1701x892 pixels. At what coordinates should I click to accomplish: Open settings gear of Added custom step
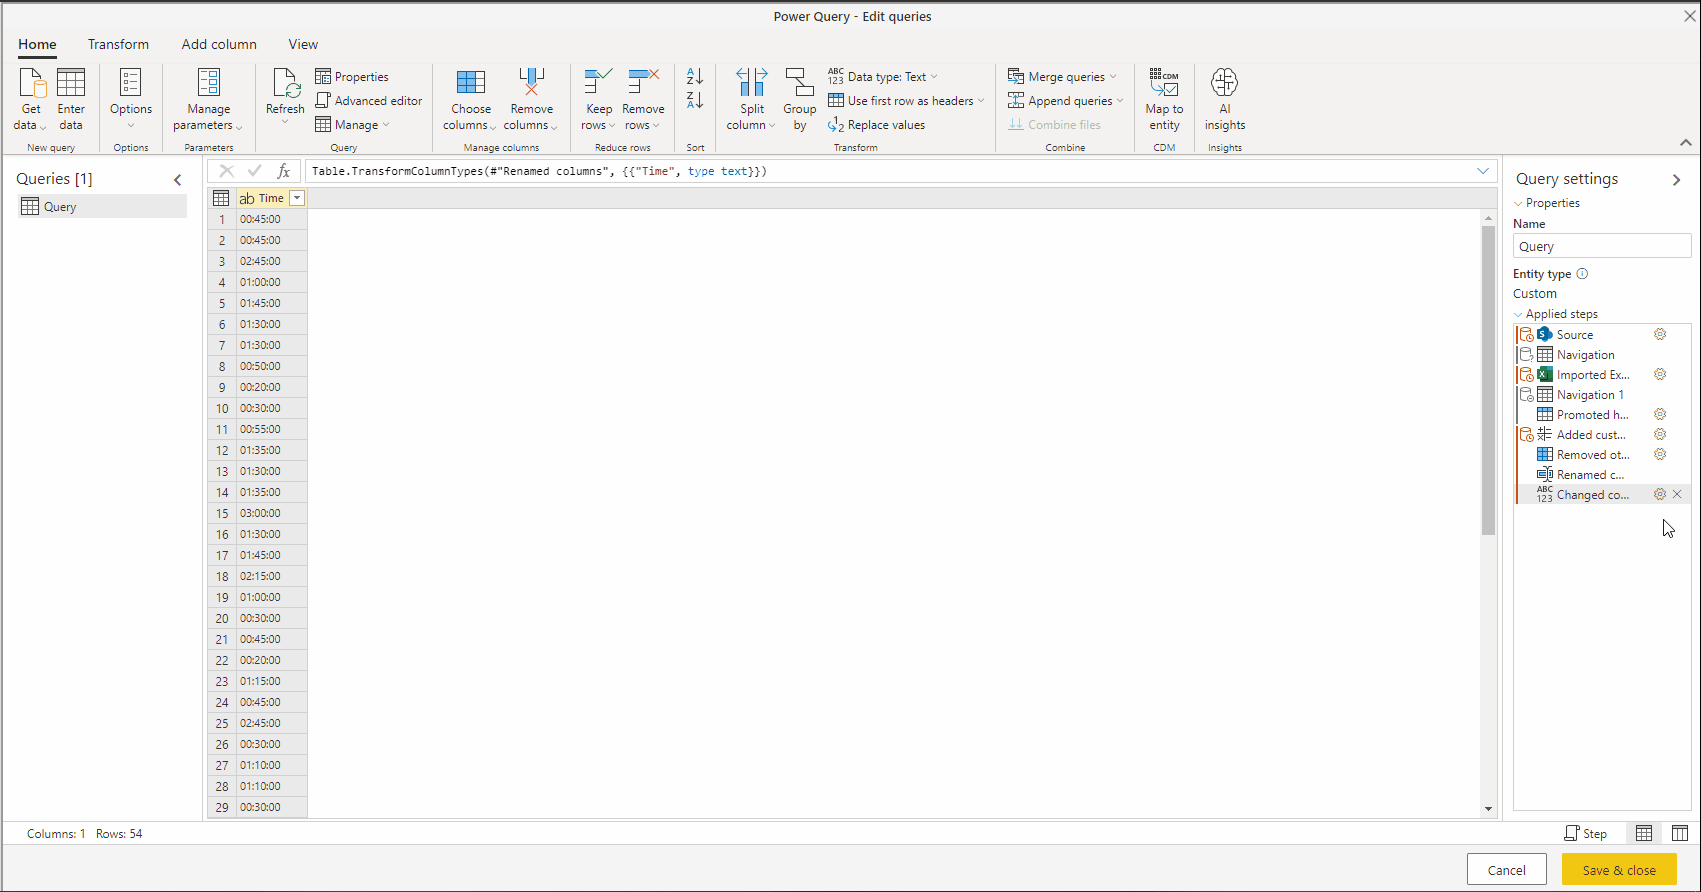pyautogui.click(x=1660, y=435)
